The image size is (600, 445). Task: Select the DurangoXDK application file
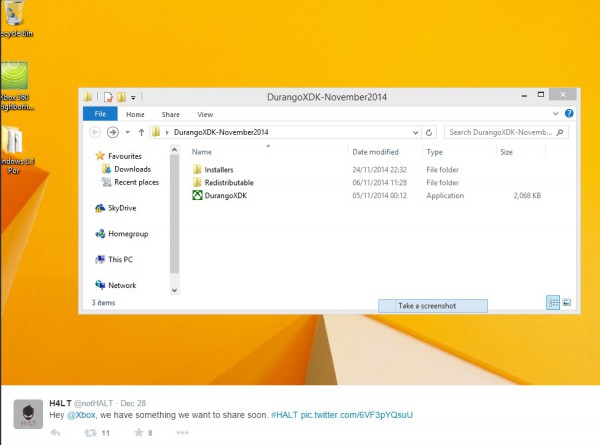tap(220, 196)
